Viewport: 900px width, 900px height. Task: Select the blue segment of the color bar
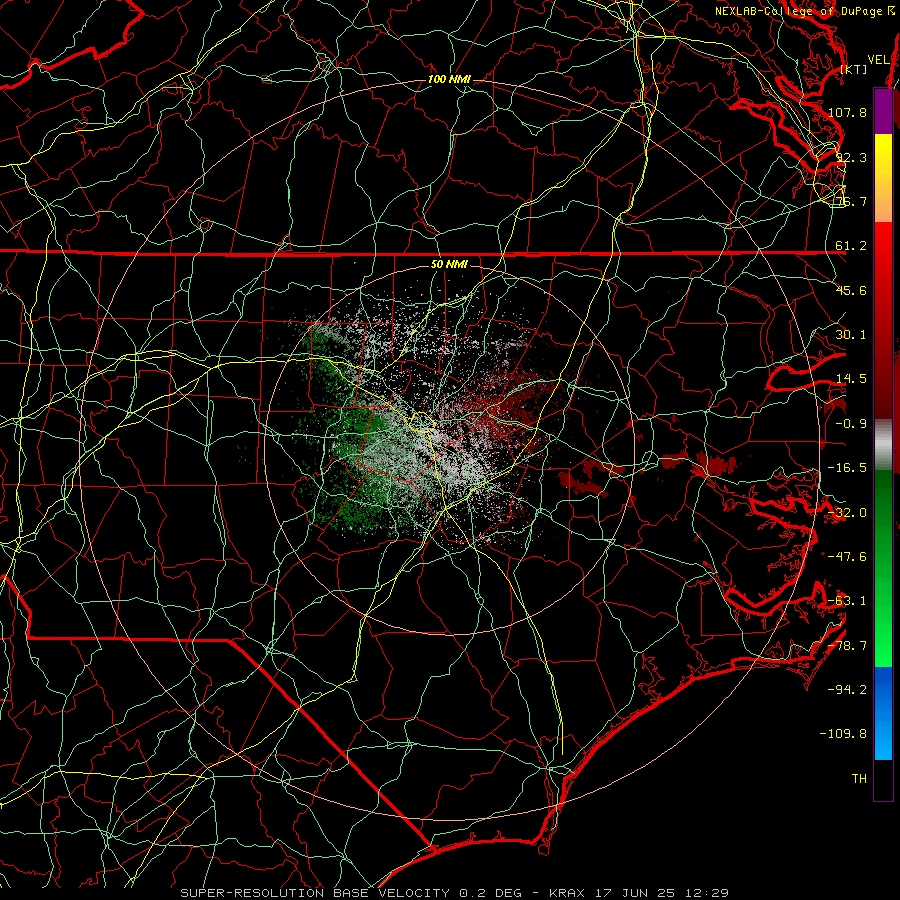point(883,713)
